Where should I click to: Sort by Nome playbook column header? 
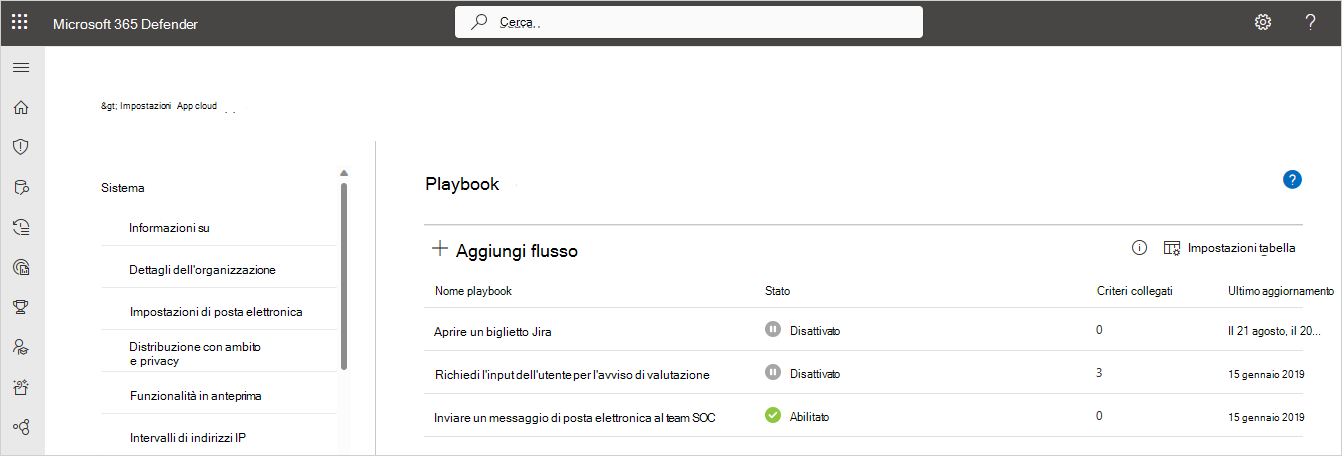473,291
